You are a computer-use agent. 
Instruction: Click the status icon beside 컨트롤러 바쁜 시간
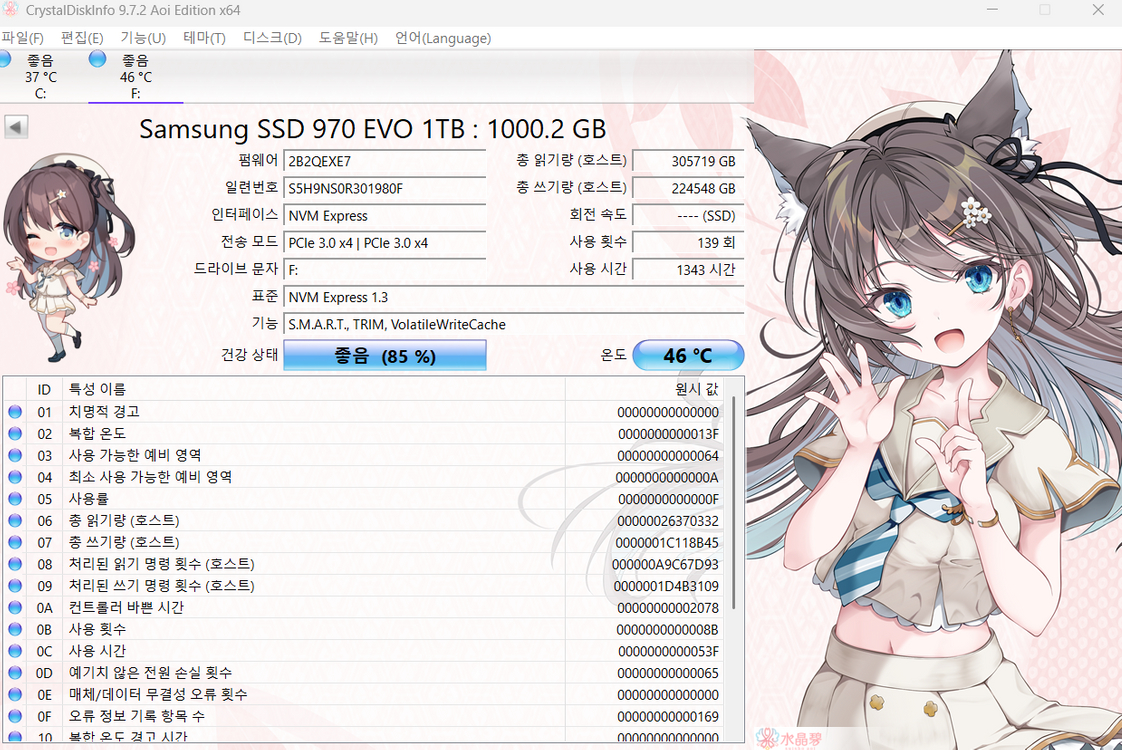tap(13, 607)
